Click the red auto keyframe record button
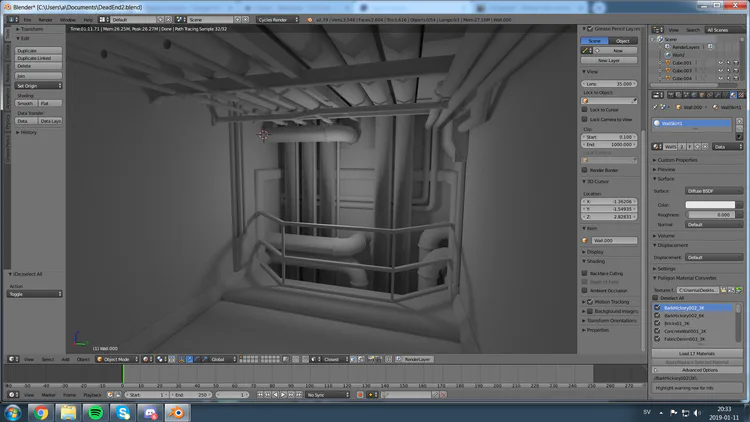750x422 pixels. click(360, 395)
